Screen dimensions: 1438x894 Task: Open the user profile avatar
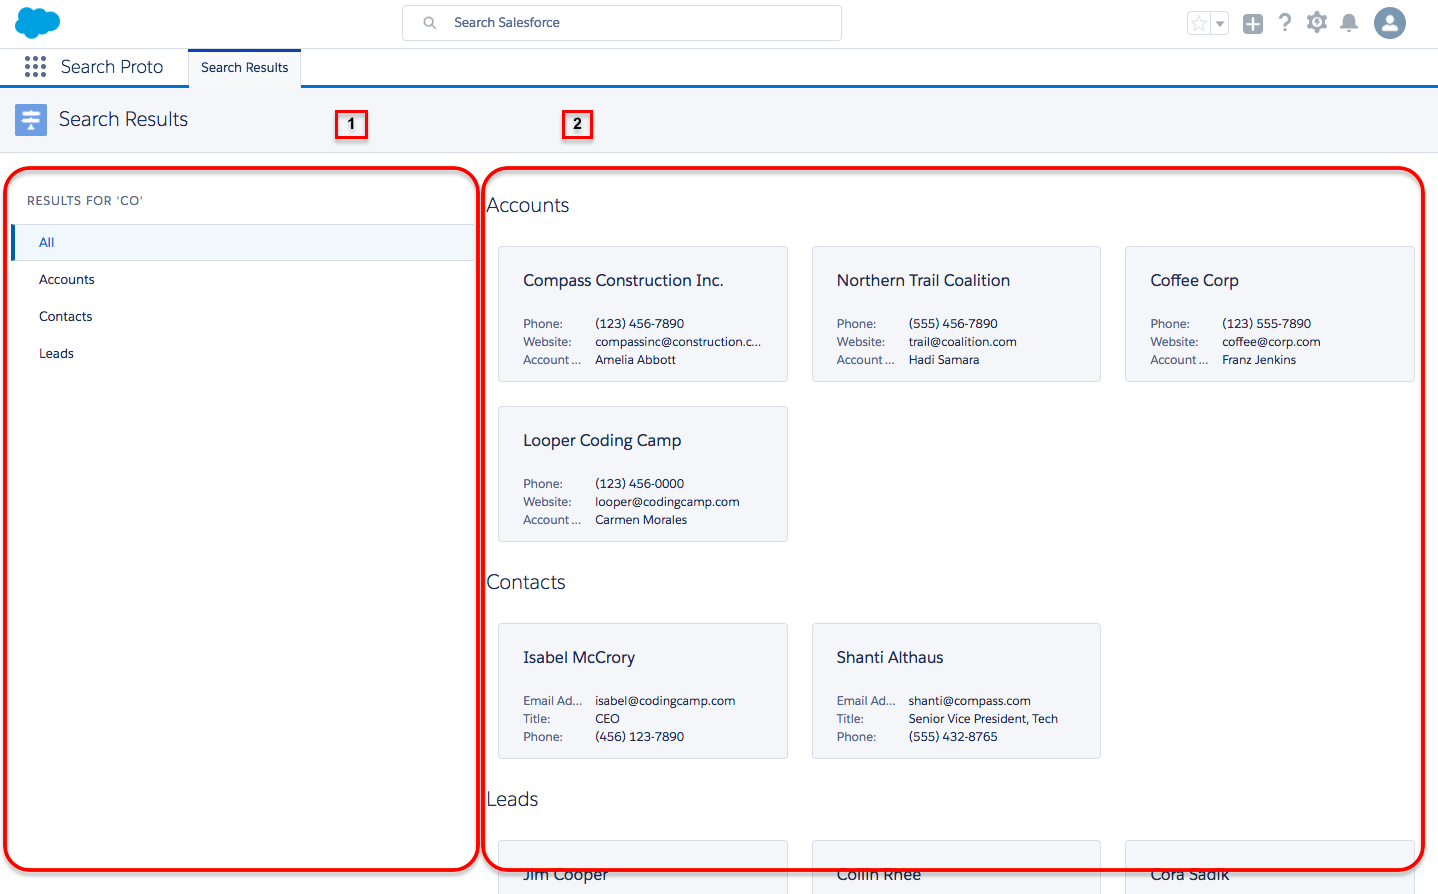coord(1390,22)
